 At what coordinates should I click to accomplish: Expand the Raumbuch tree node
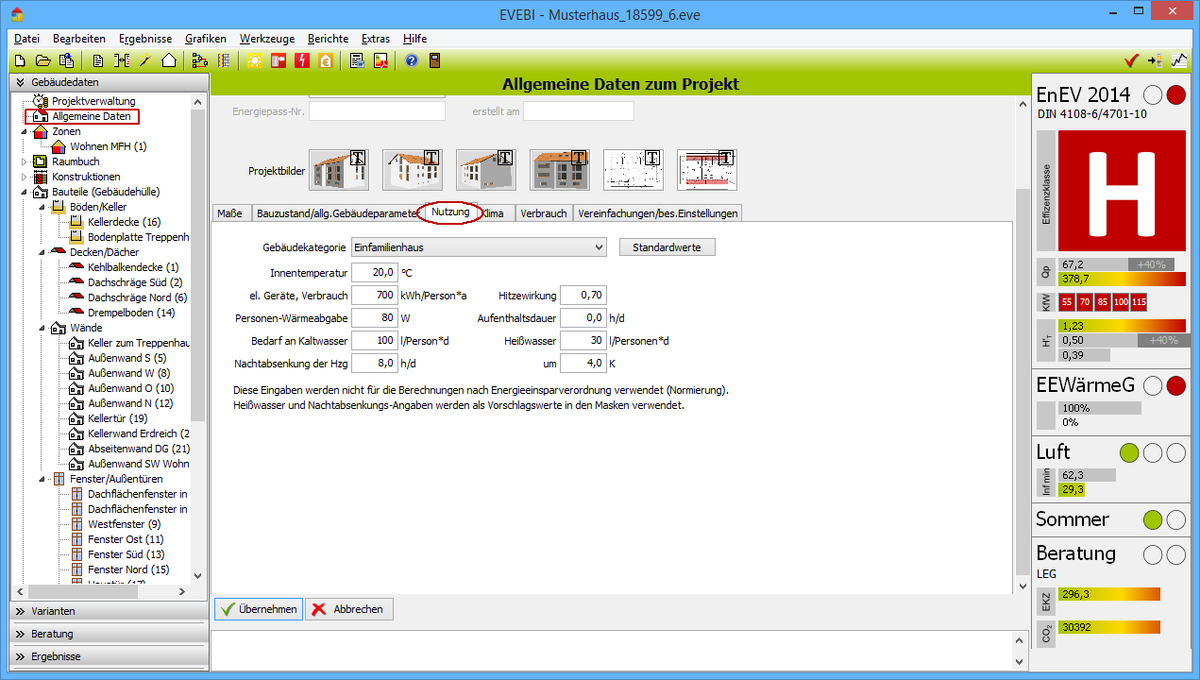coord(25,161)
